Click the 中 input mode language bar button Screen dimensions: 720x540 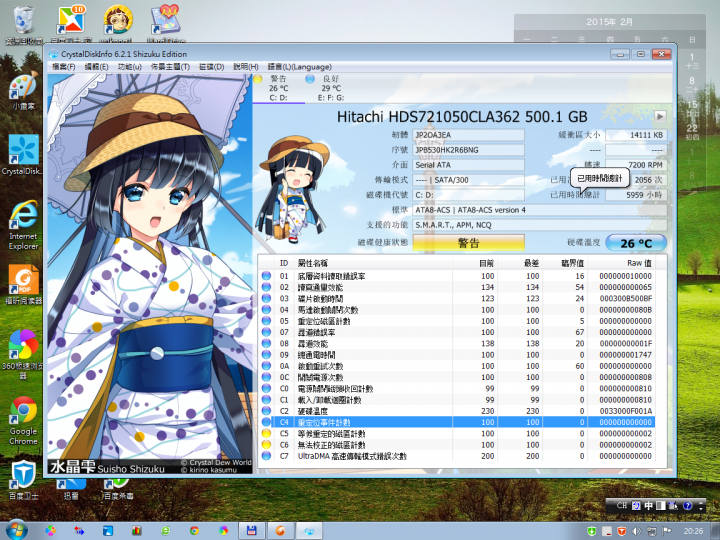pyautogui.click(x=648, y=506)
